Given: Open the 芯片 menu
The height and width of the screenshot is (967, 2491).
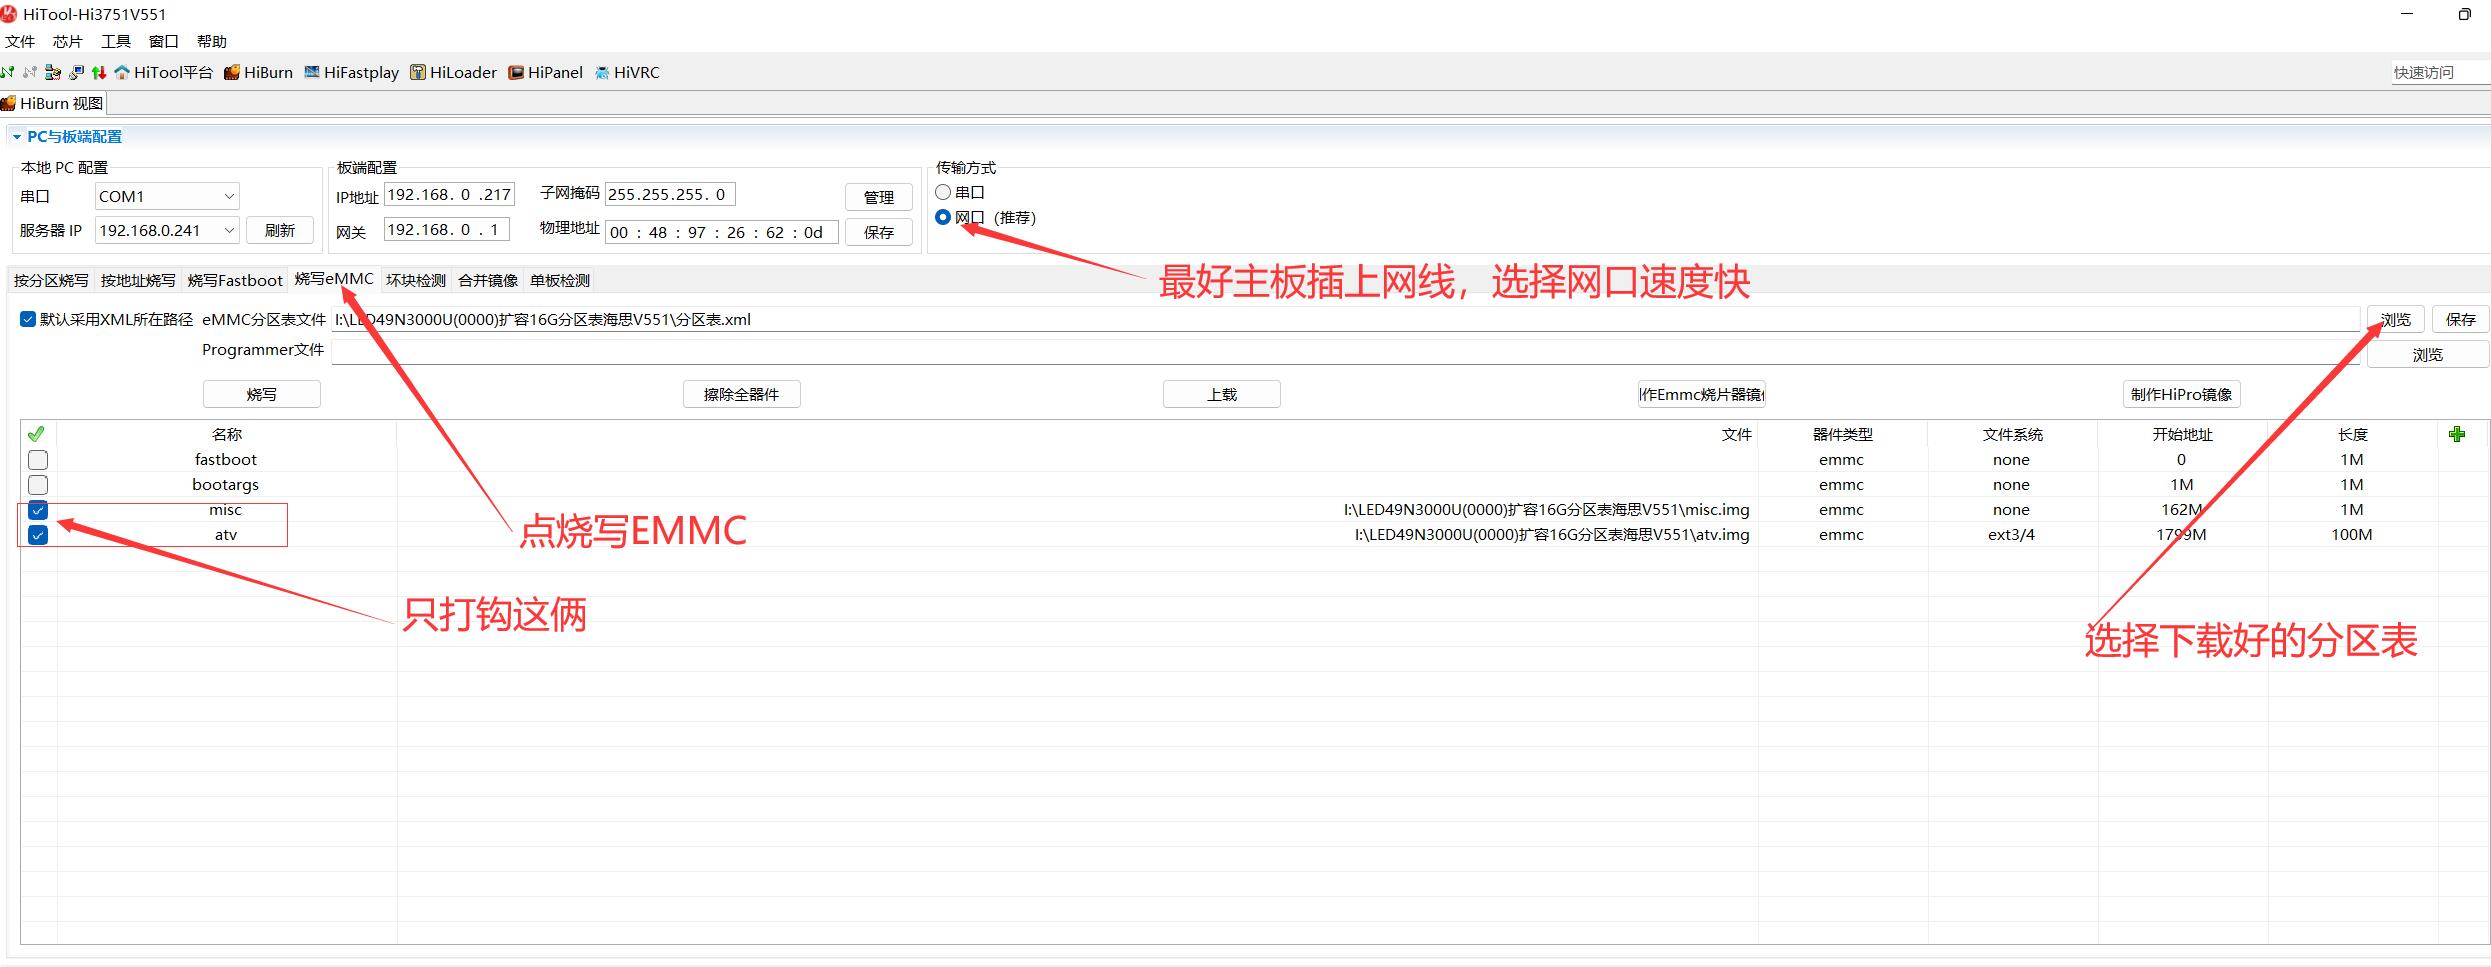Looking at the screenshot, I should tap(68, 41).
